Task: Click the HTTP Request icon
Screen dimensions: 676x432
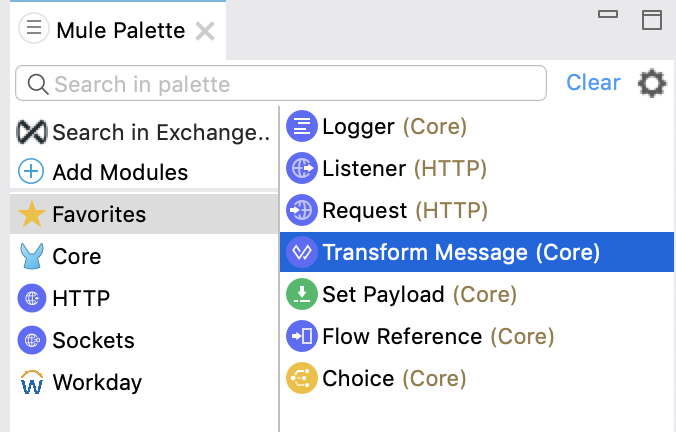Action: pyautogui.click(x=301, y=211)
